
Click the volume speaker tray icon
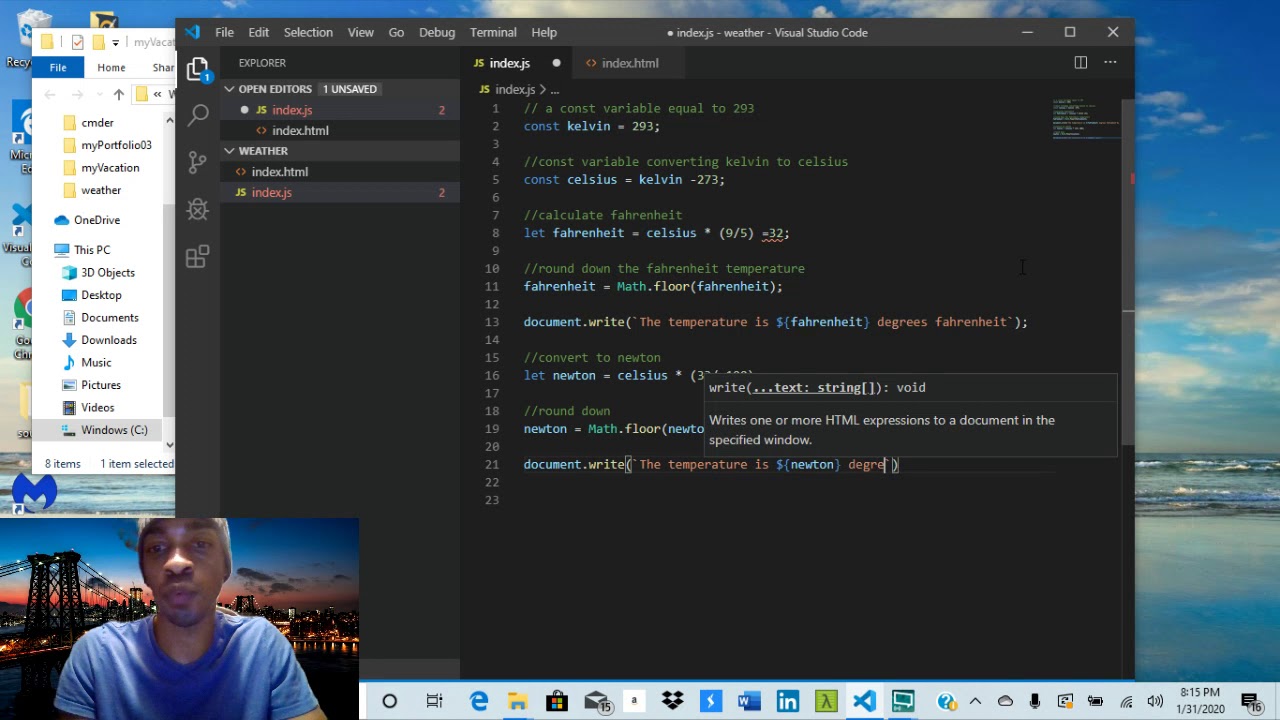pos(1155,701)
